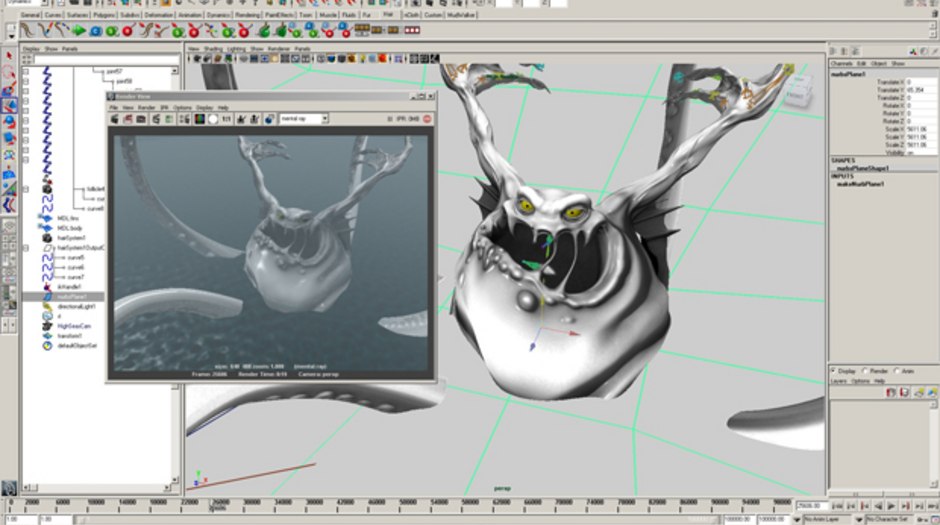Image resolution: width=940 pixels, height=525 pixels.
Task: Toggle IPR pause button in Render View
Action: [389, 119]
